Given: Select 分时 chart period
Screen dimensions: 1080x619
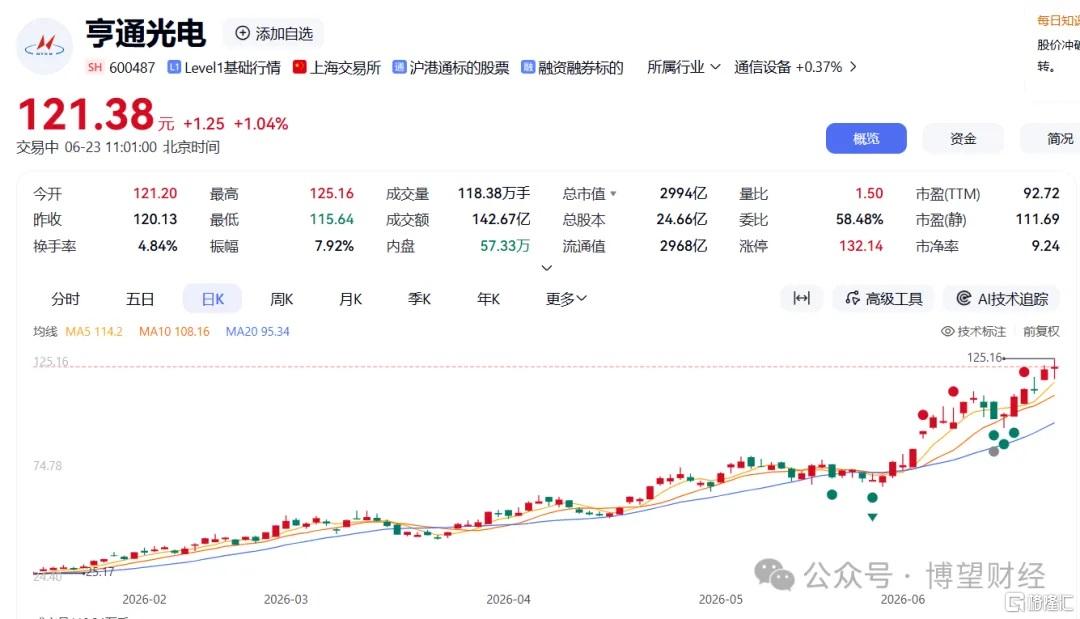Looking at the screenshot, I should click(x=65, y=299).
